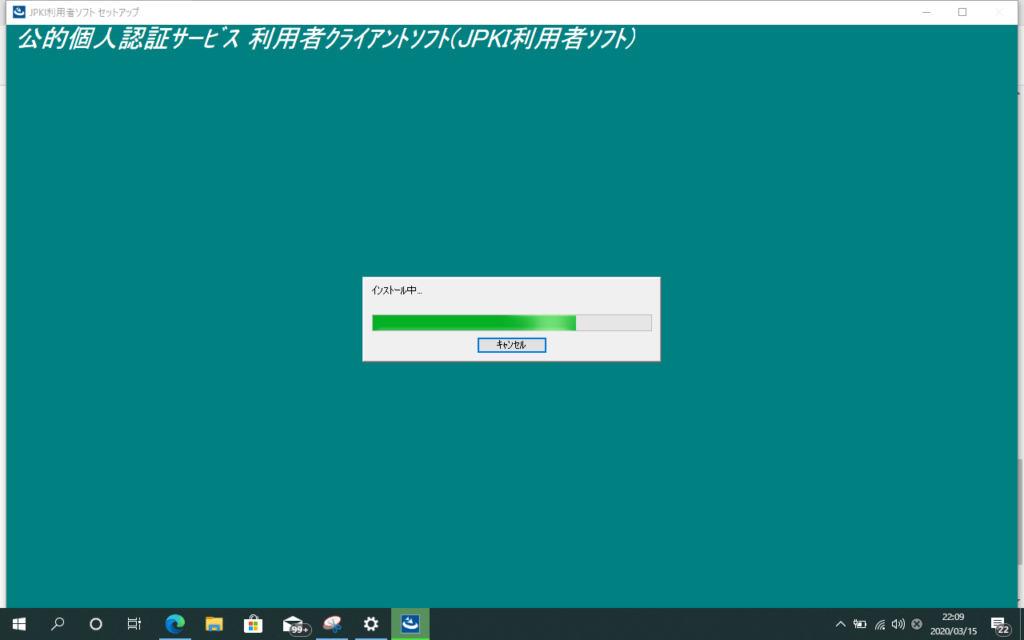1024x640 pixels.
Task: Click the JPKI利用者ソフト セットアップ title text
Action: click(84, 12)
